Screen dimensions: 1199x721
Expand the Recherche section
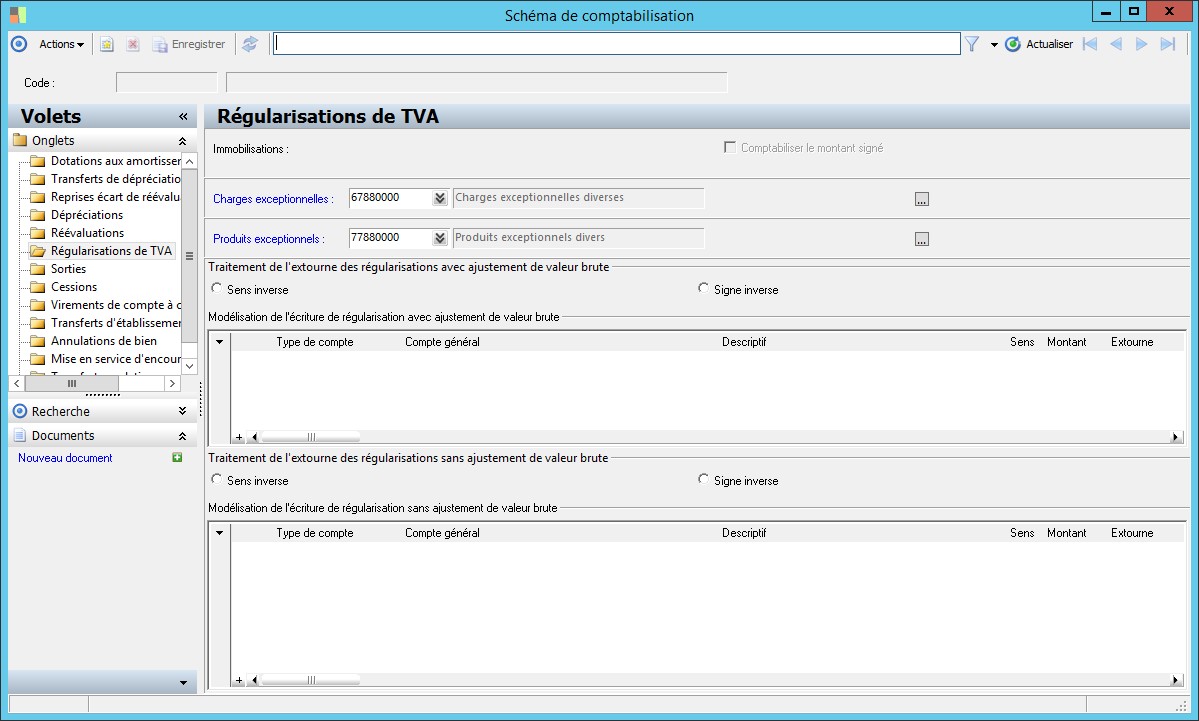tap(182, 411)
